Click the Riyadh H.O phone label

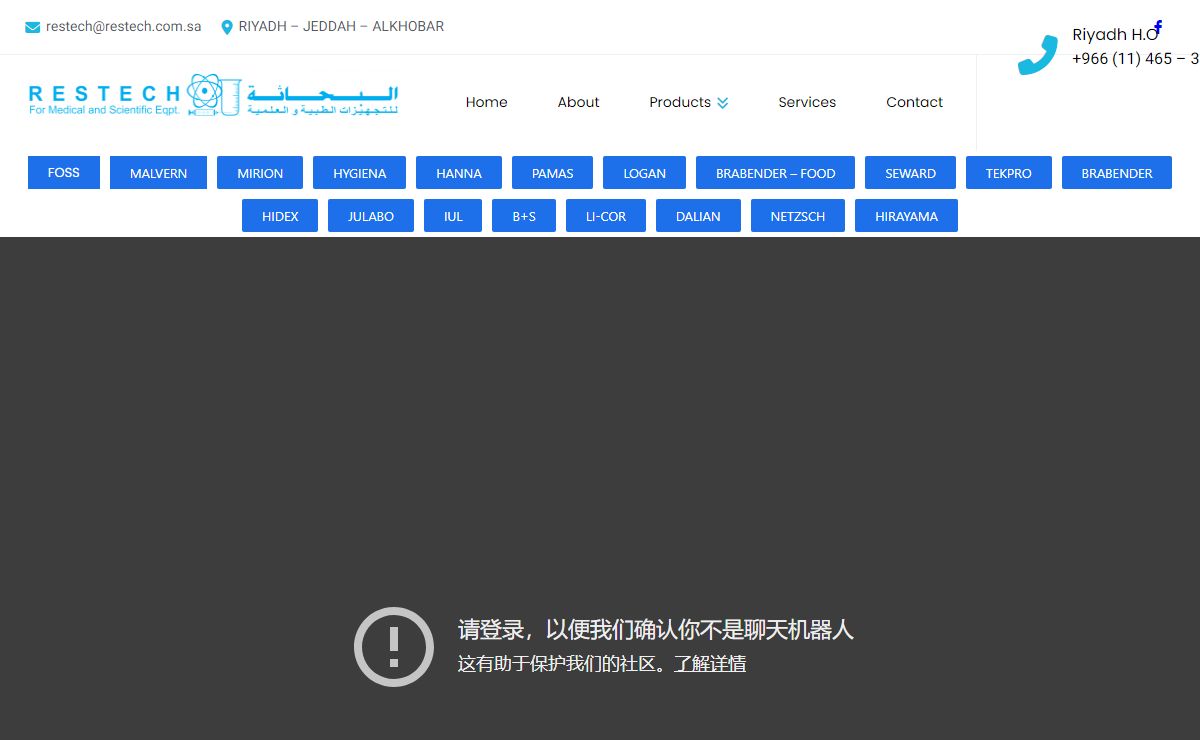pyautogui.click(x=1114, y=35)
